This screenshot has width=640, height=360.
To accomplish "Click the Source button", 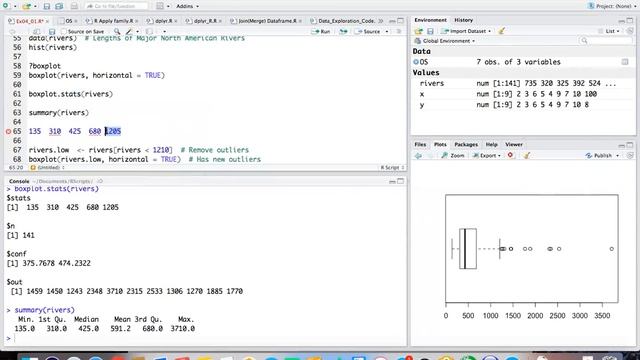I will (368, 31).
